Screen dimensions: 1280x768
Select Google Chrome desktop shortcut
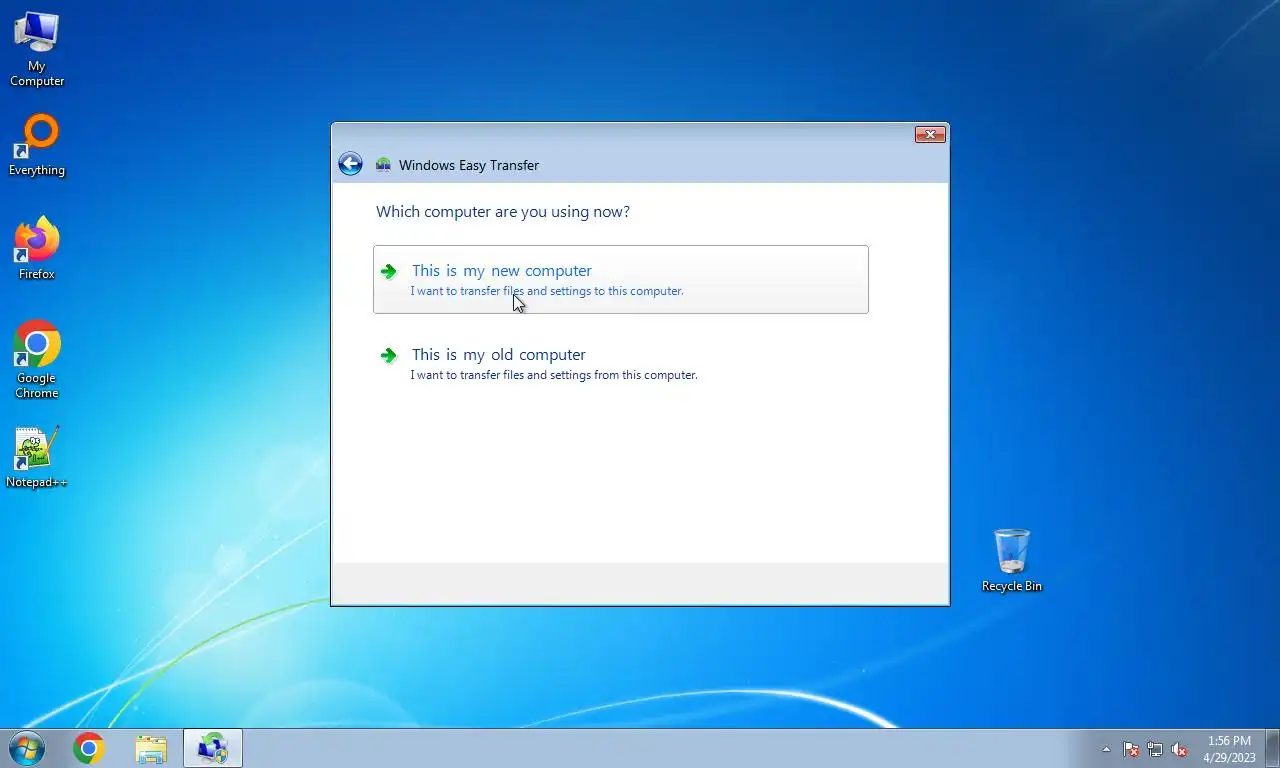(37, 360)
